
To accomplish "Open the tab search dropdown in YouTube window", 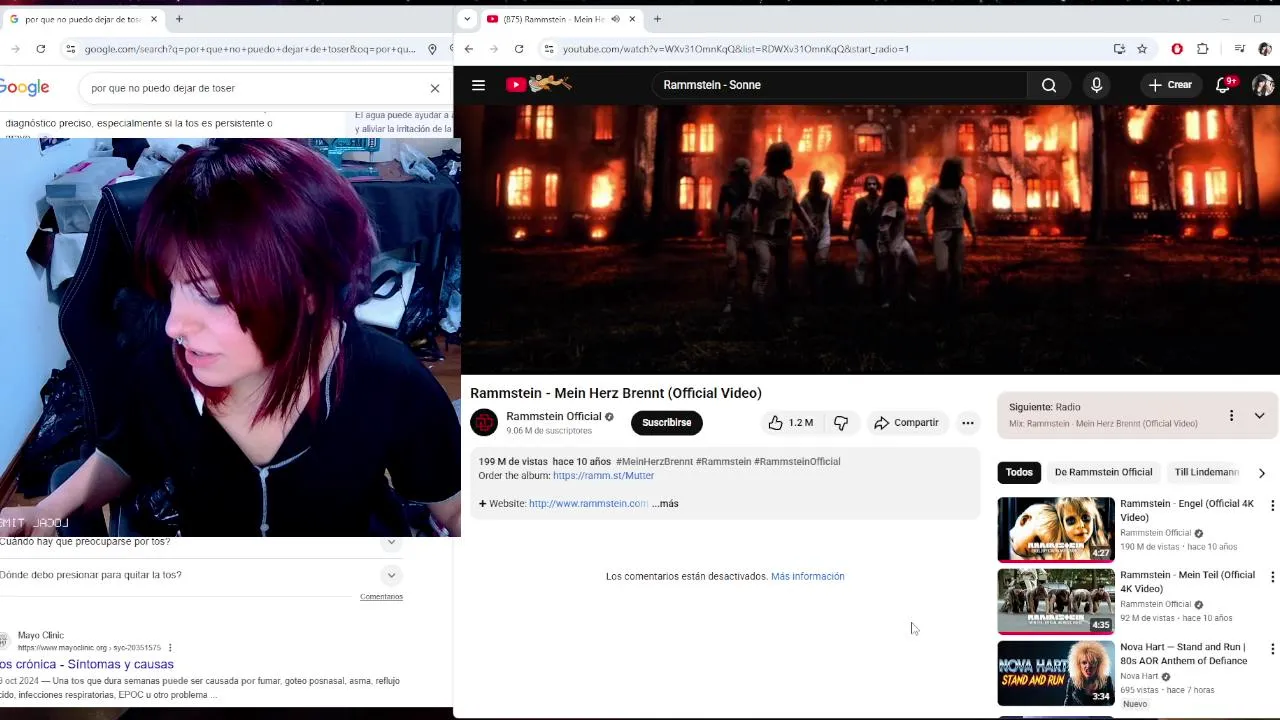I will [467, 19].
